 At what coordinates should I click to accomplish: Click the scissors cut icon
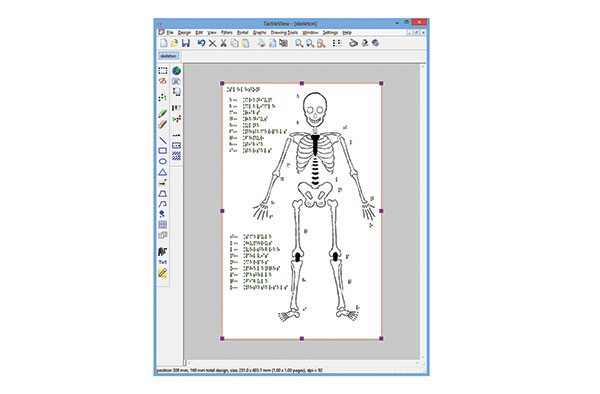pyautogui.click(x=223, y=43)
